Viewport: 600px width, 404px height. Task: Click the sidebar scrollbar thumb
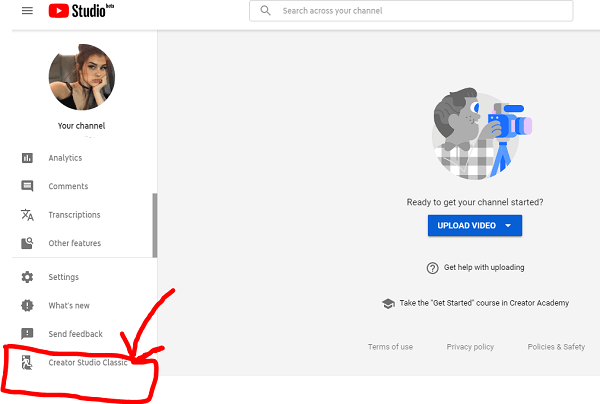pos(155,225)
